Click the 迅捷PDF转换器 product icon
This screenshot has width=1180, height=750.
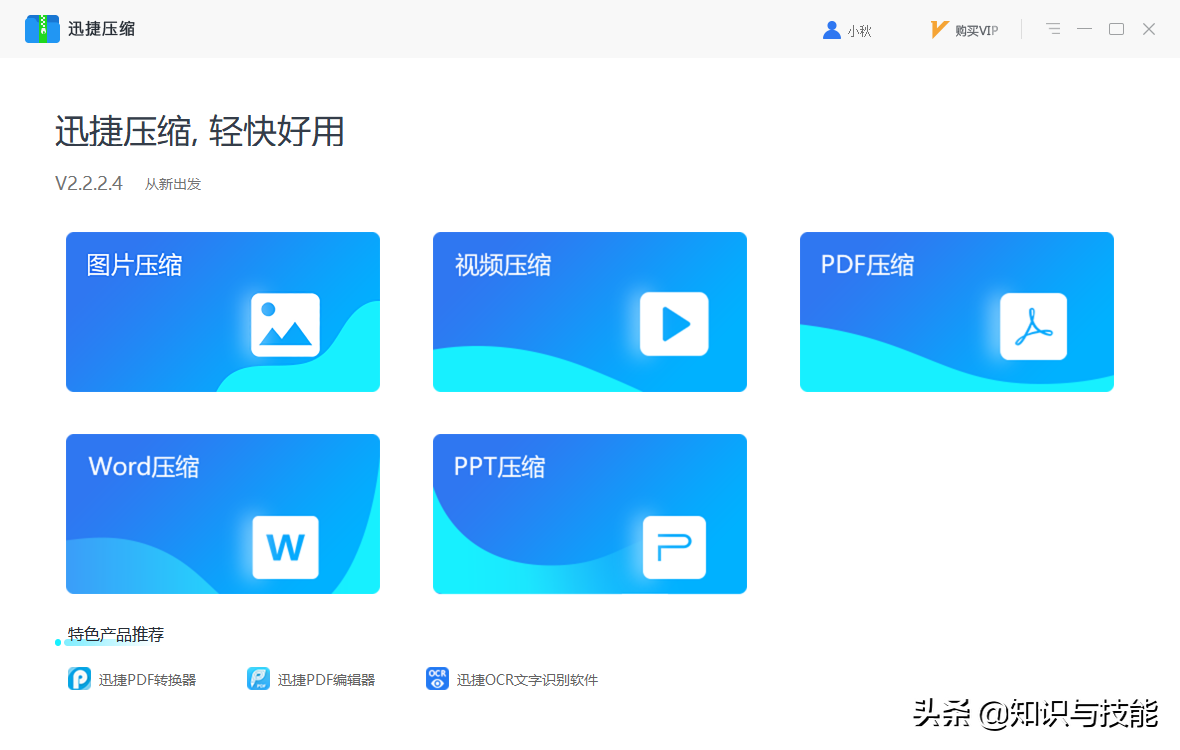point(80,679)
